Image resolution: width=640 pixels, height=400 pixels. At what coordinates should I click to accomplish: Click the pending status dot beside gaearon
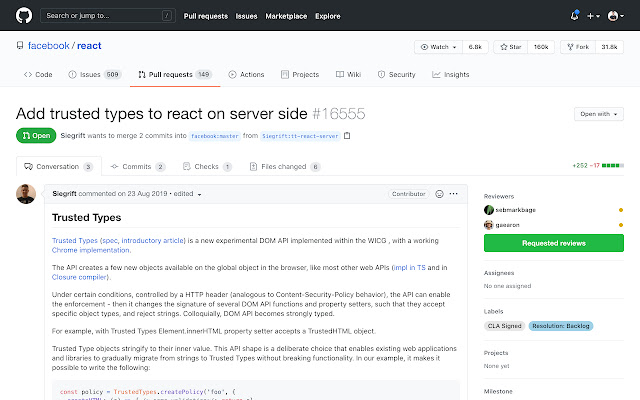click(621, 225)
